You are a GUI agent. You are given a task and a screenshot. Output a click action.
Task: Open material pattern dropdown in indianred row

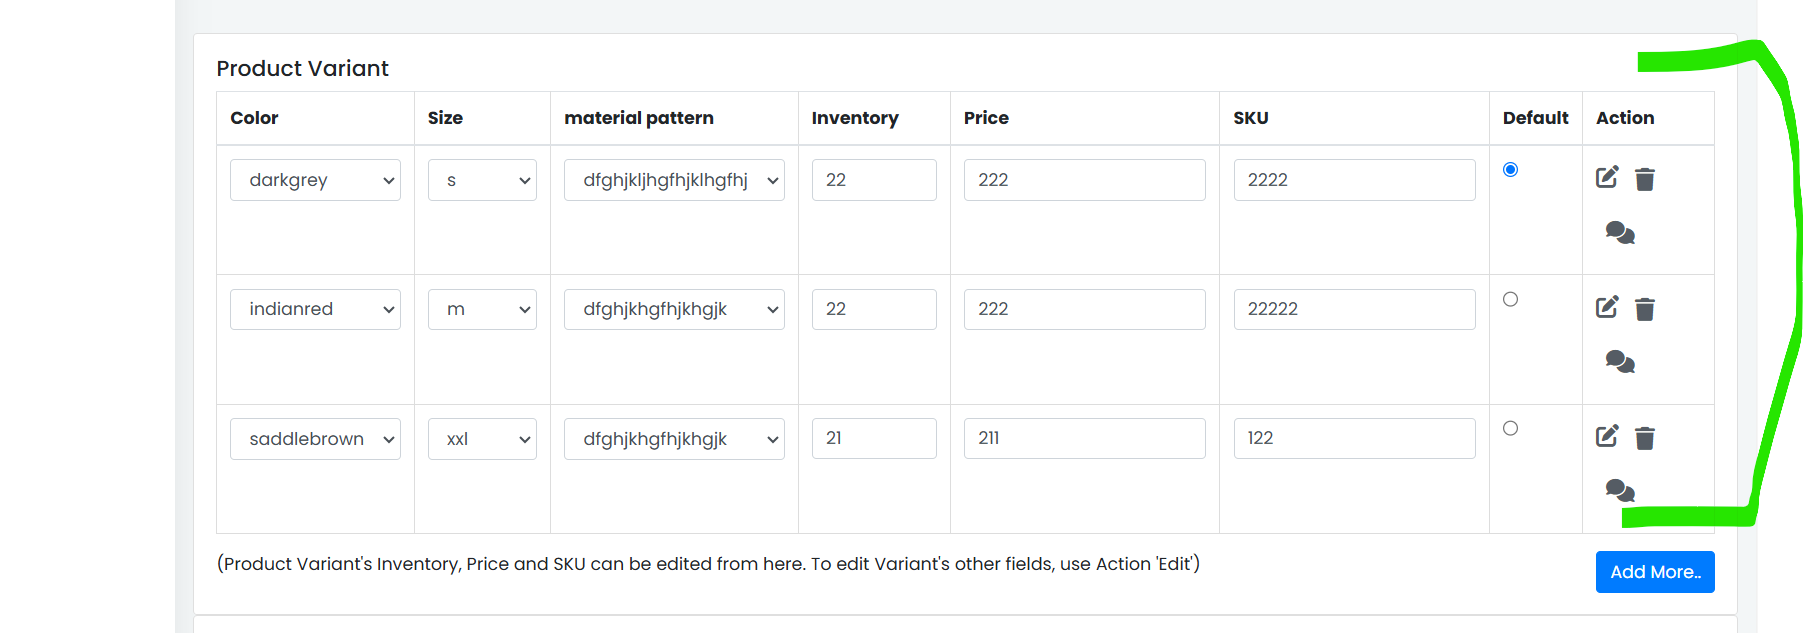pos(674,309)
